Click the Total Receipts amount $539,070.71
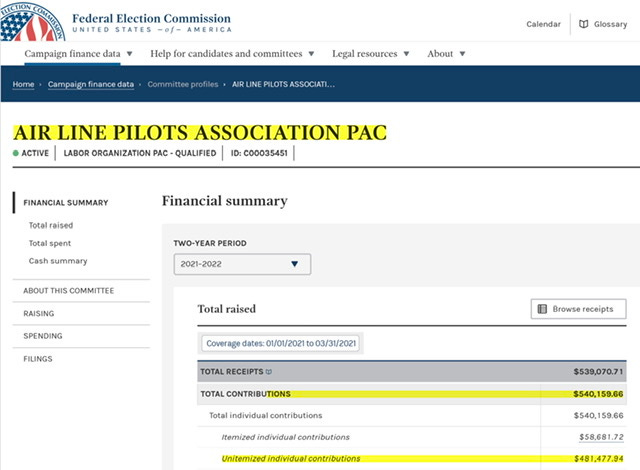 598,372
